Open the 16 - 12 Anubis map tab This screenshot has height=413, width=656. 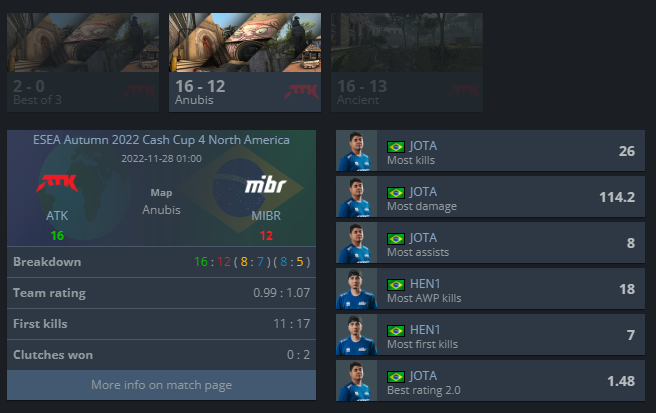[245, 62]
